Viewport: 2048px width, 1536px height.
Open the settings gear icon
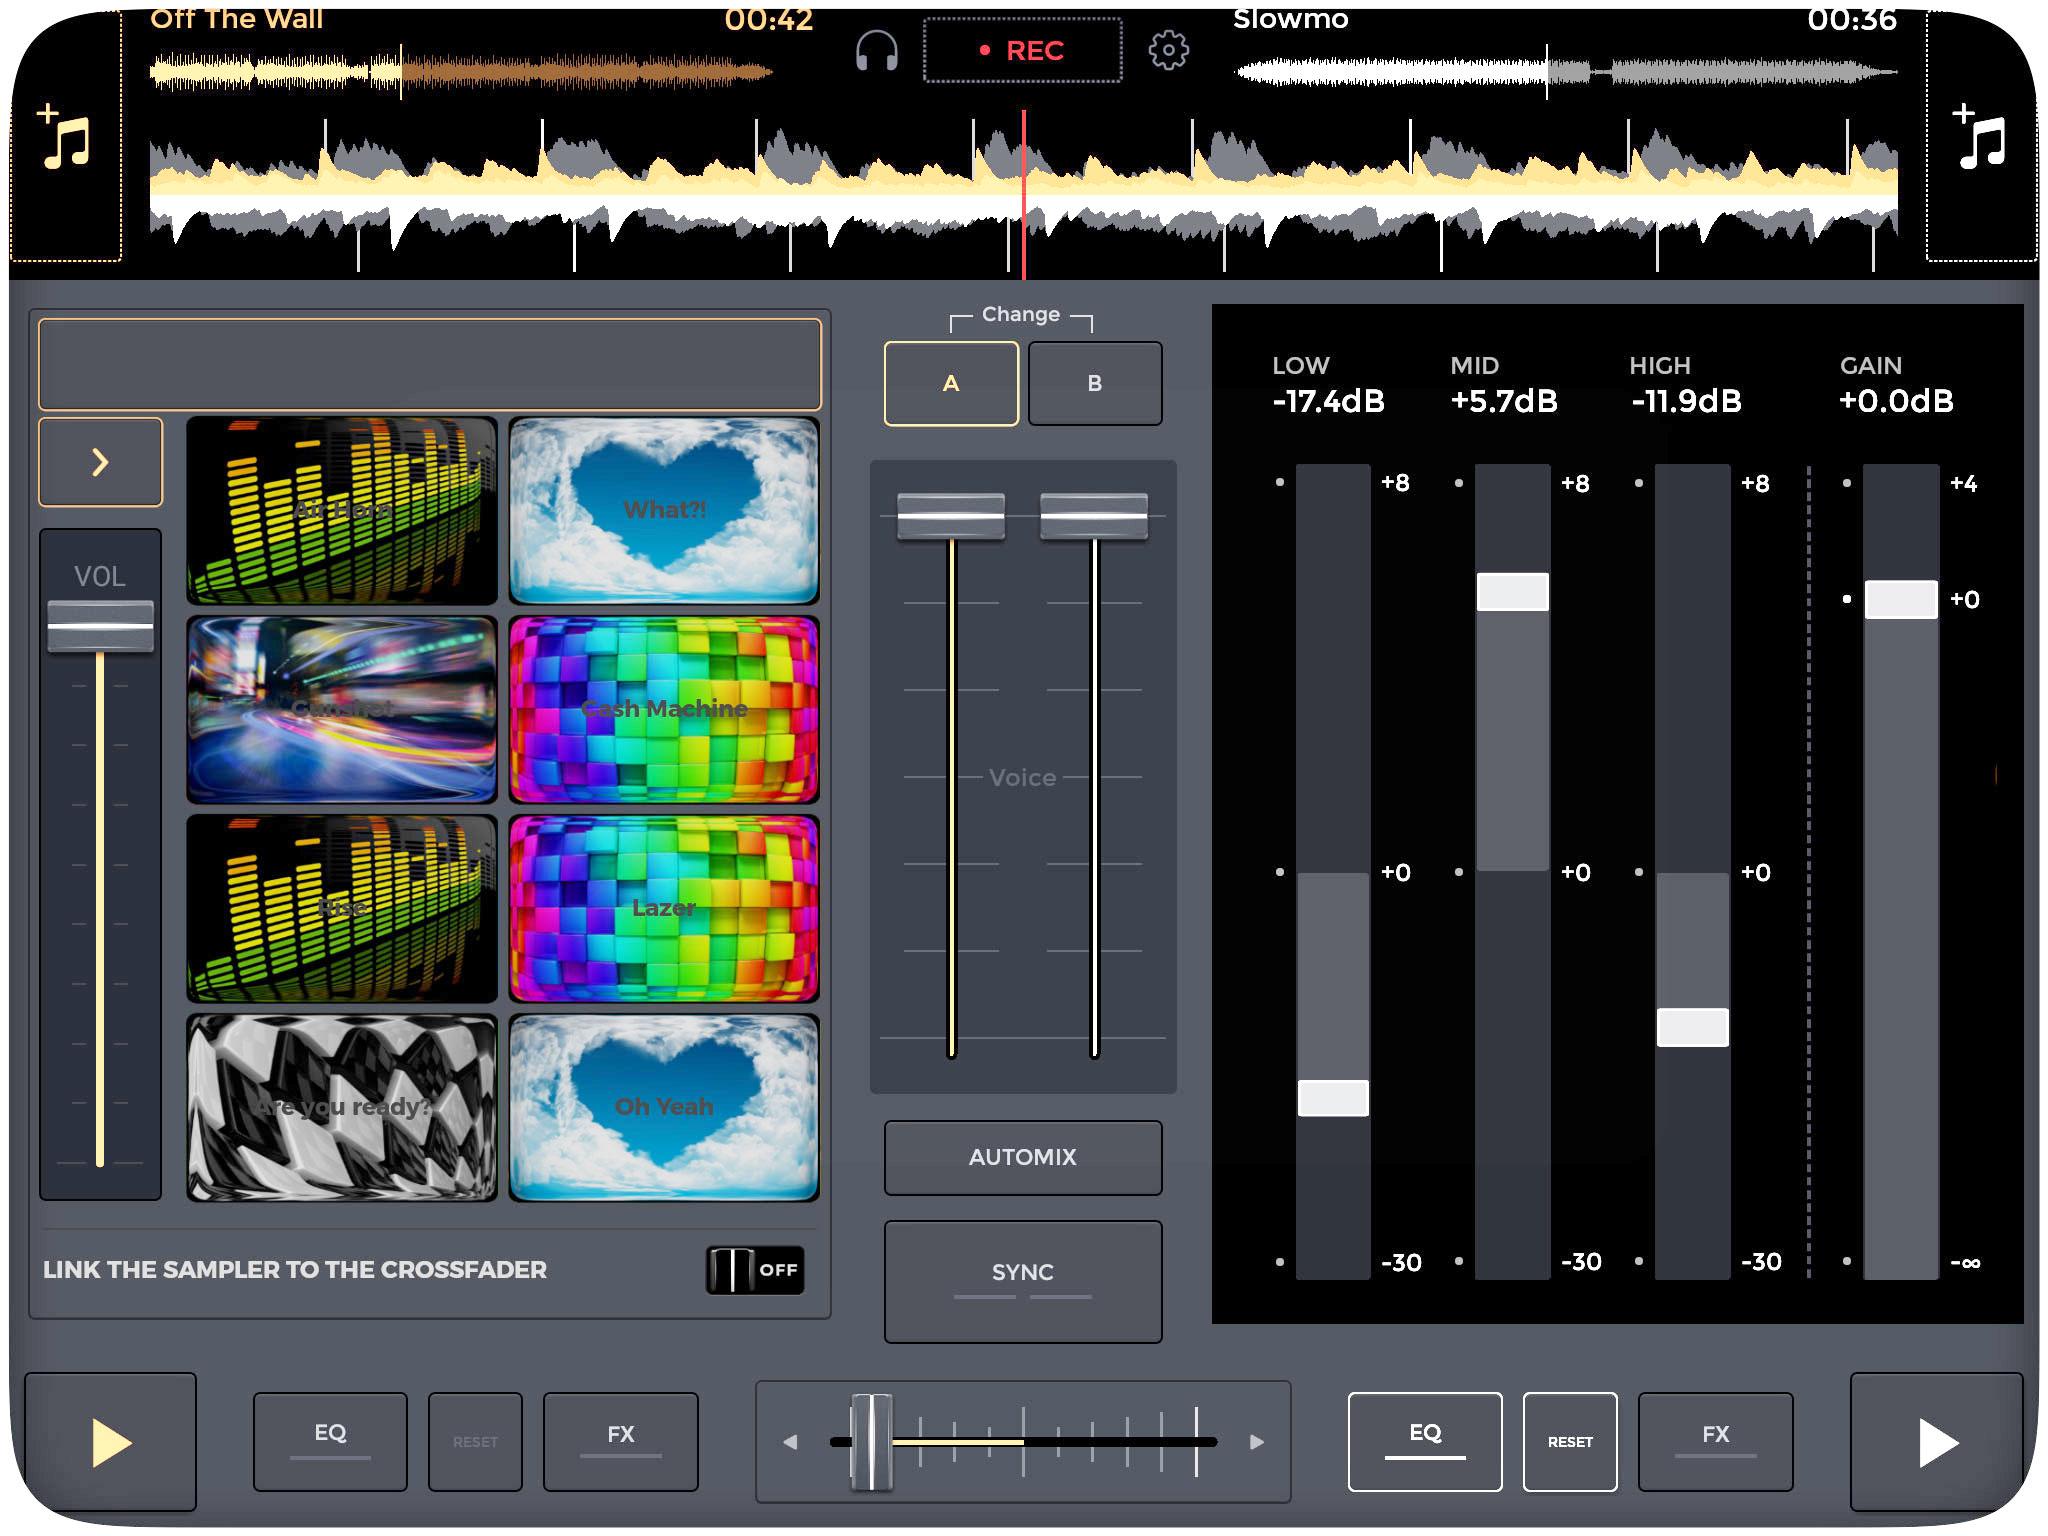(1168, 50)
